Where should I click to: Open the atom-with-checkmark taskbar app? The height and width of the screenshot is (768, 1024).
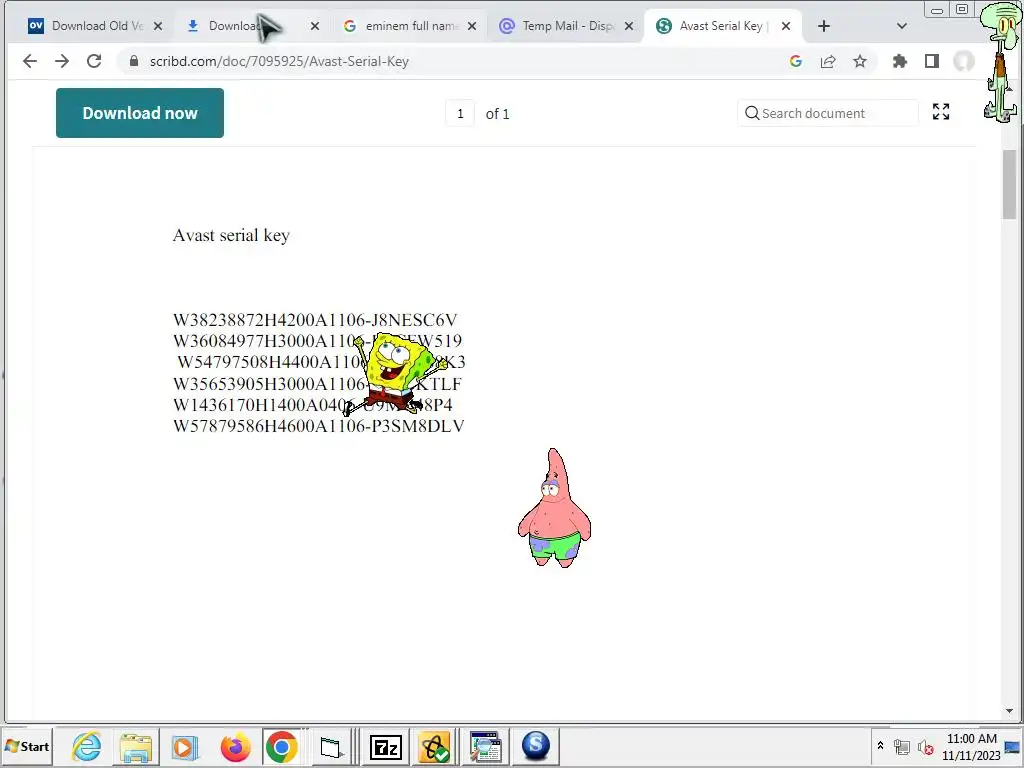point(435,746)
